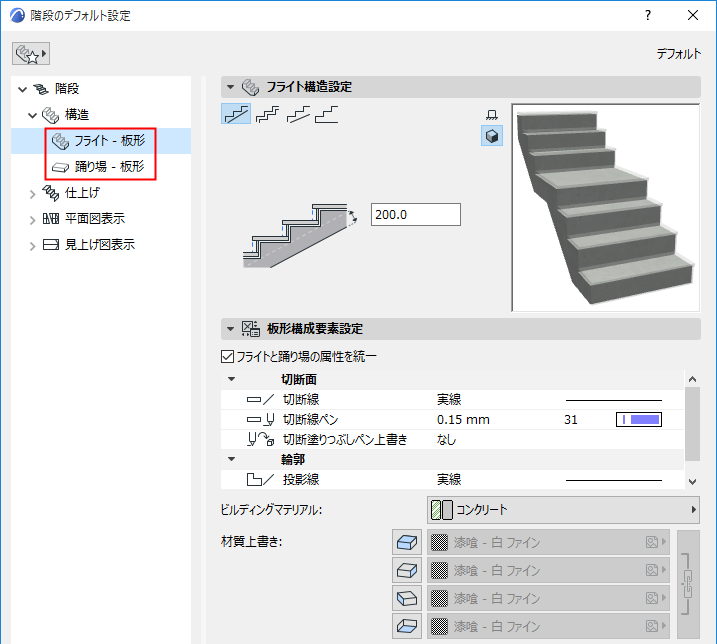Click the 板形構成要素設定 panel icon

pos(251,329)
